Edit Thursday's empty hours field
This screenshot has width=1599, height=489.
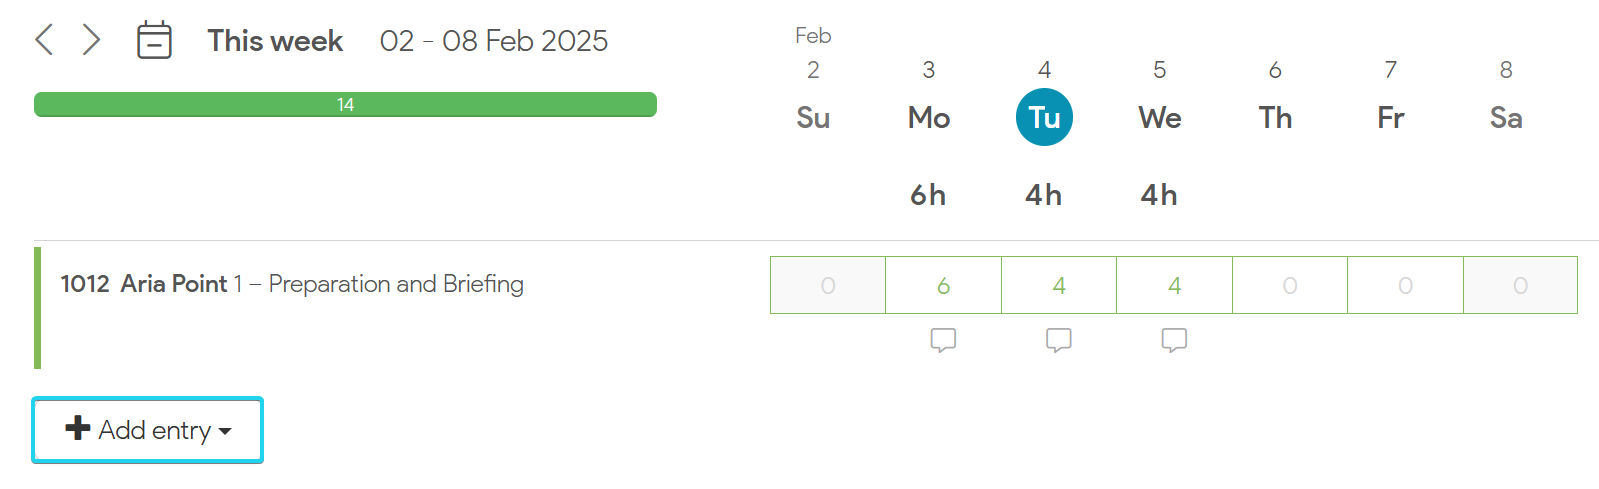point(1290,285)
